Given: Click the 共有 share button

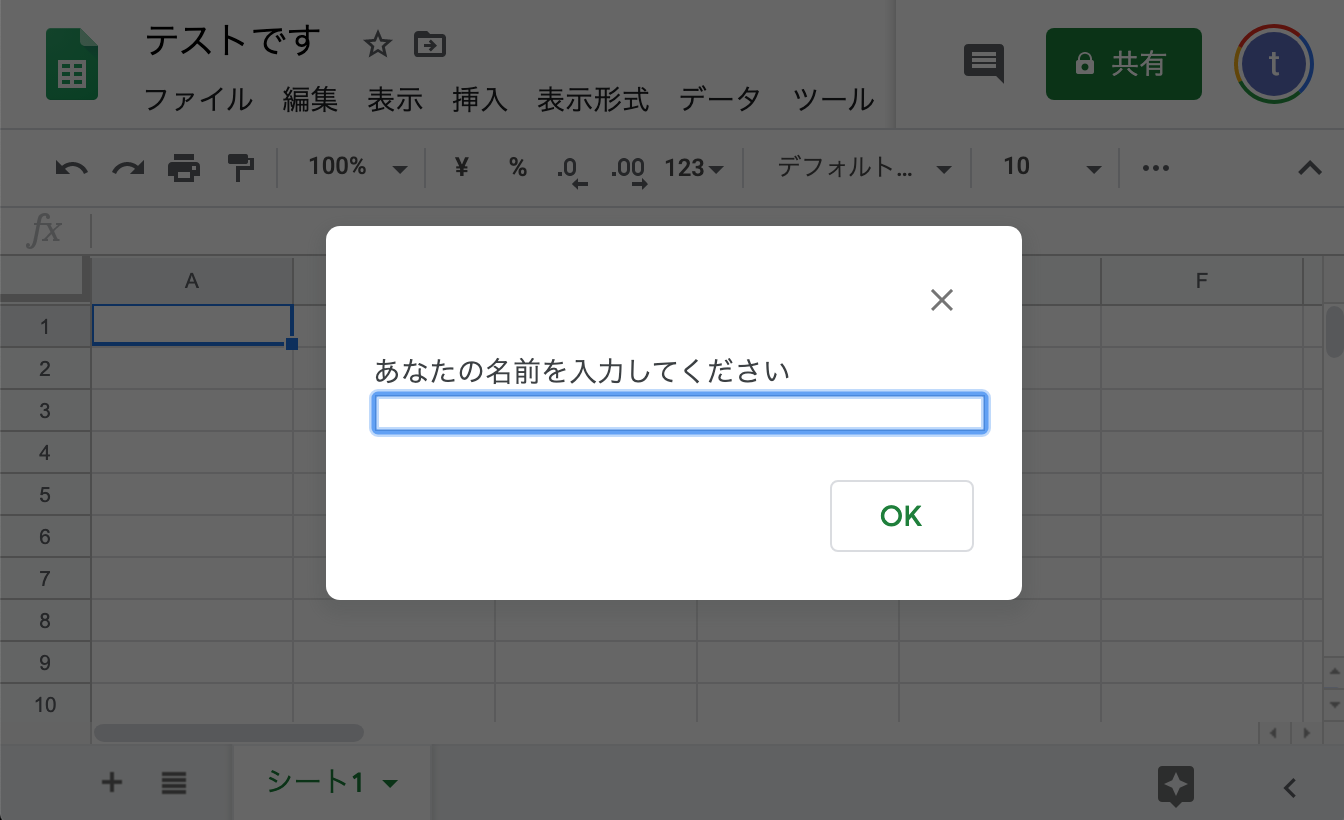Looking at the screenshot, I should 1124,63.
